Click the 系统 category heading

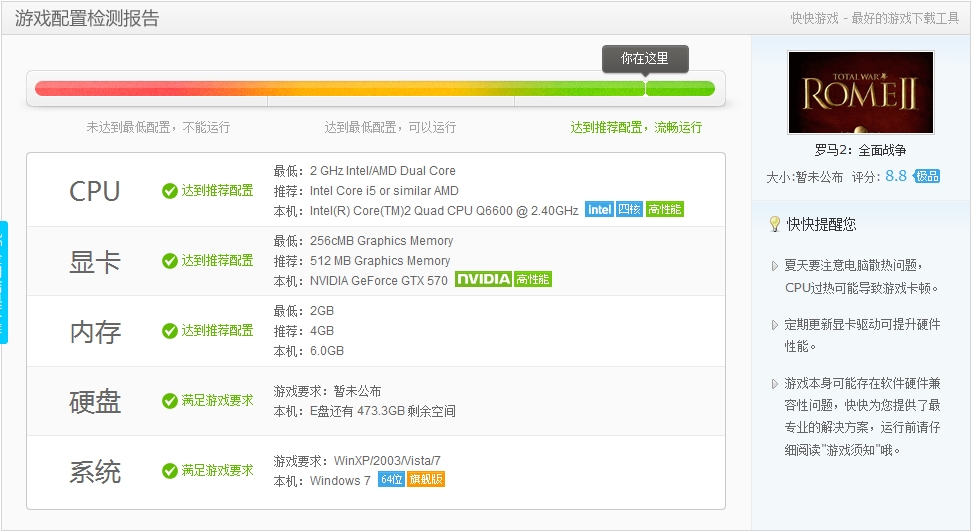95,472
